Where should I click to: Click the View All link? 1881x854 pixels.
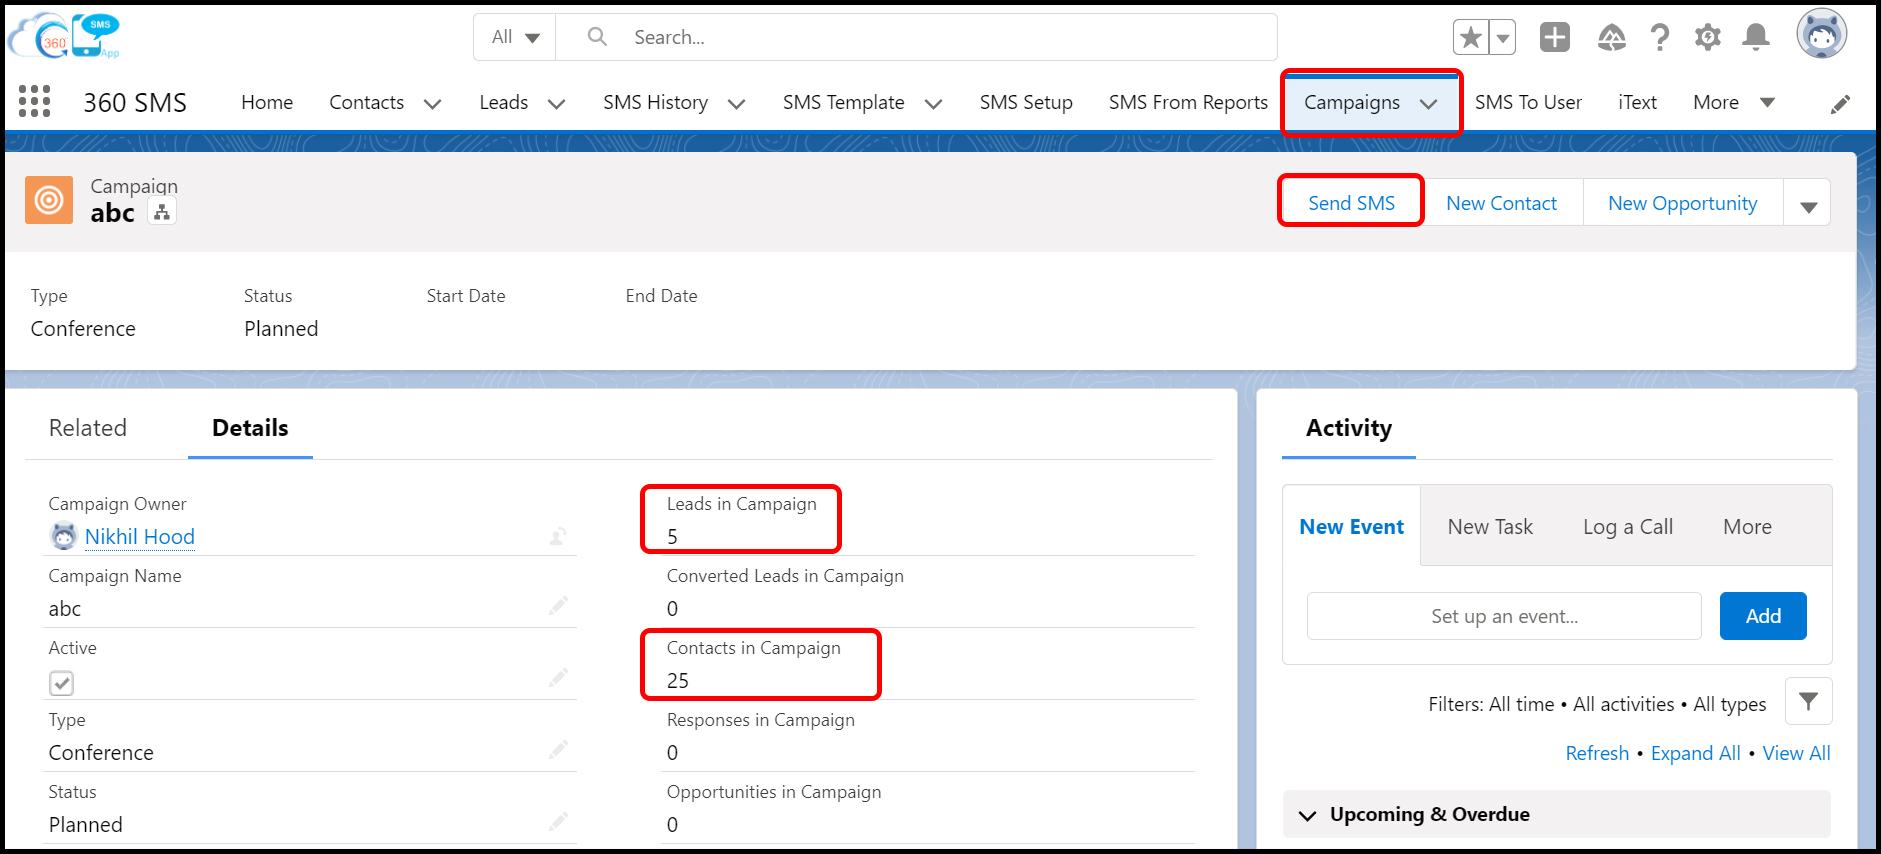(x=1796, y=753)
